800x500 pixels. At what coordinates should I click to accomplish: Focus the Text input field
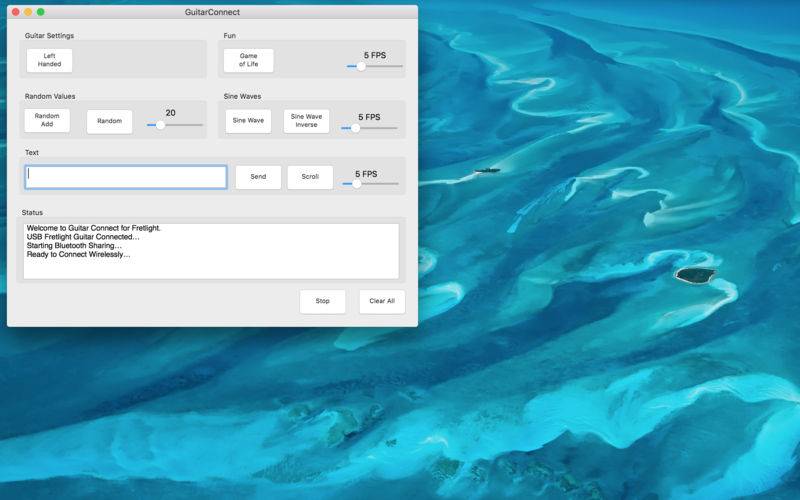coord(126,177)
